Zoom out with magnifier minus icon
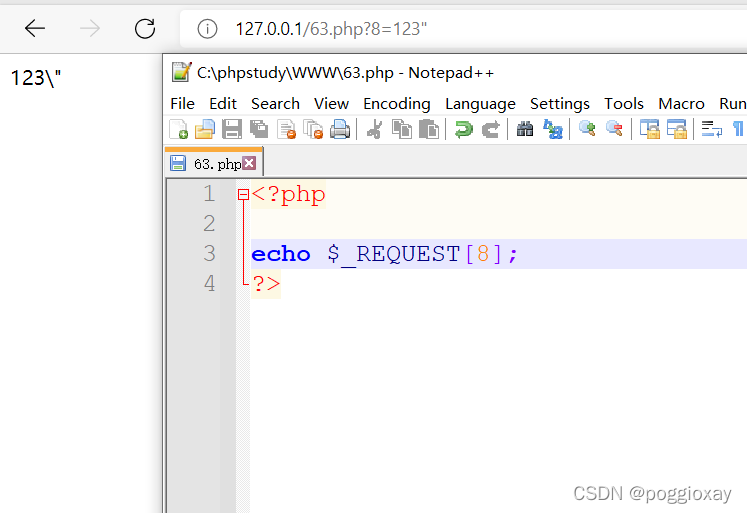Image resolution: width=747 pixels, height=513 pixels. pos(614,129)
